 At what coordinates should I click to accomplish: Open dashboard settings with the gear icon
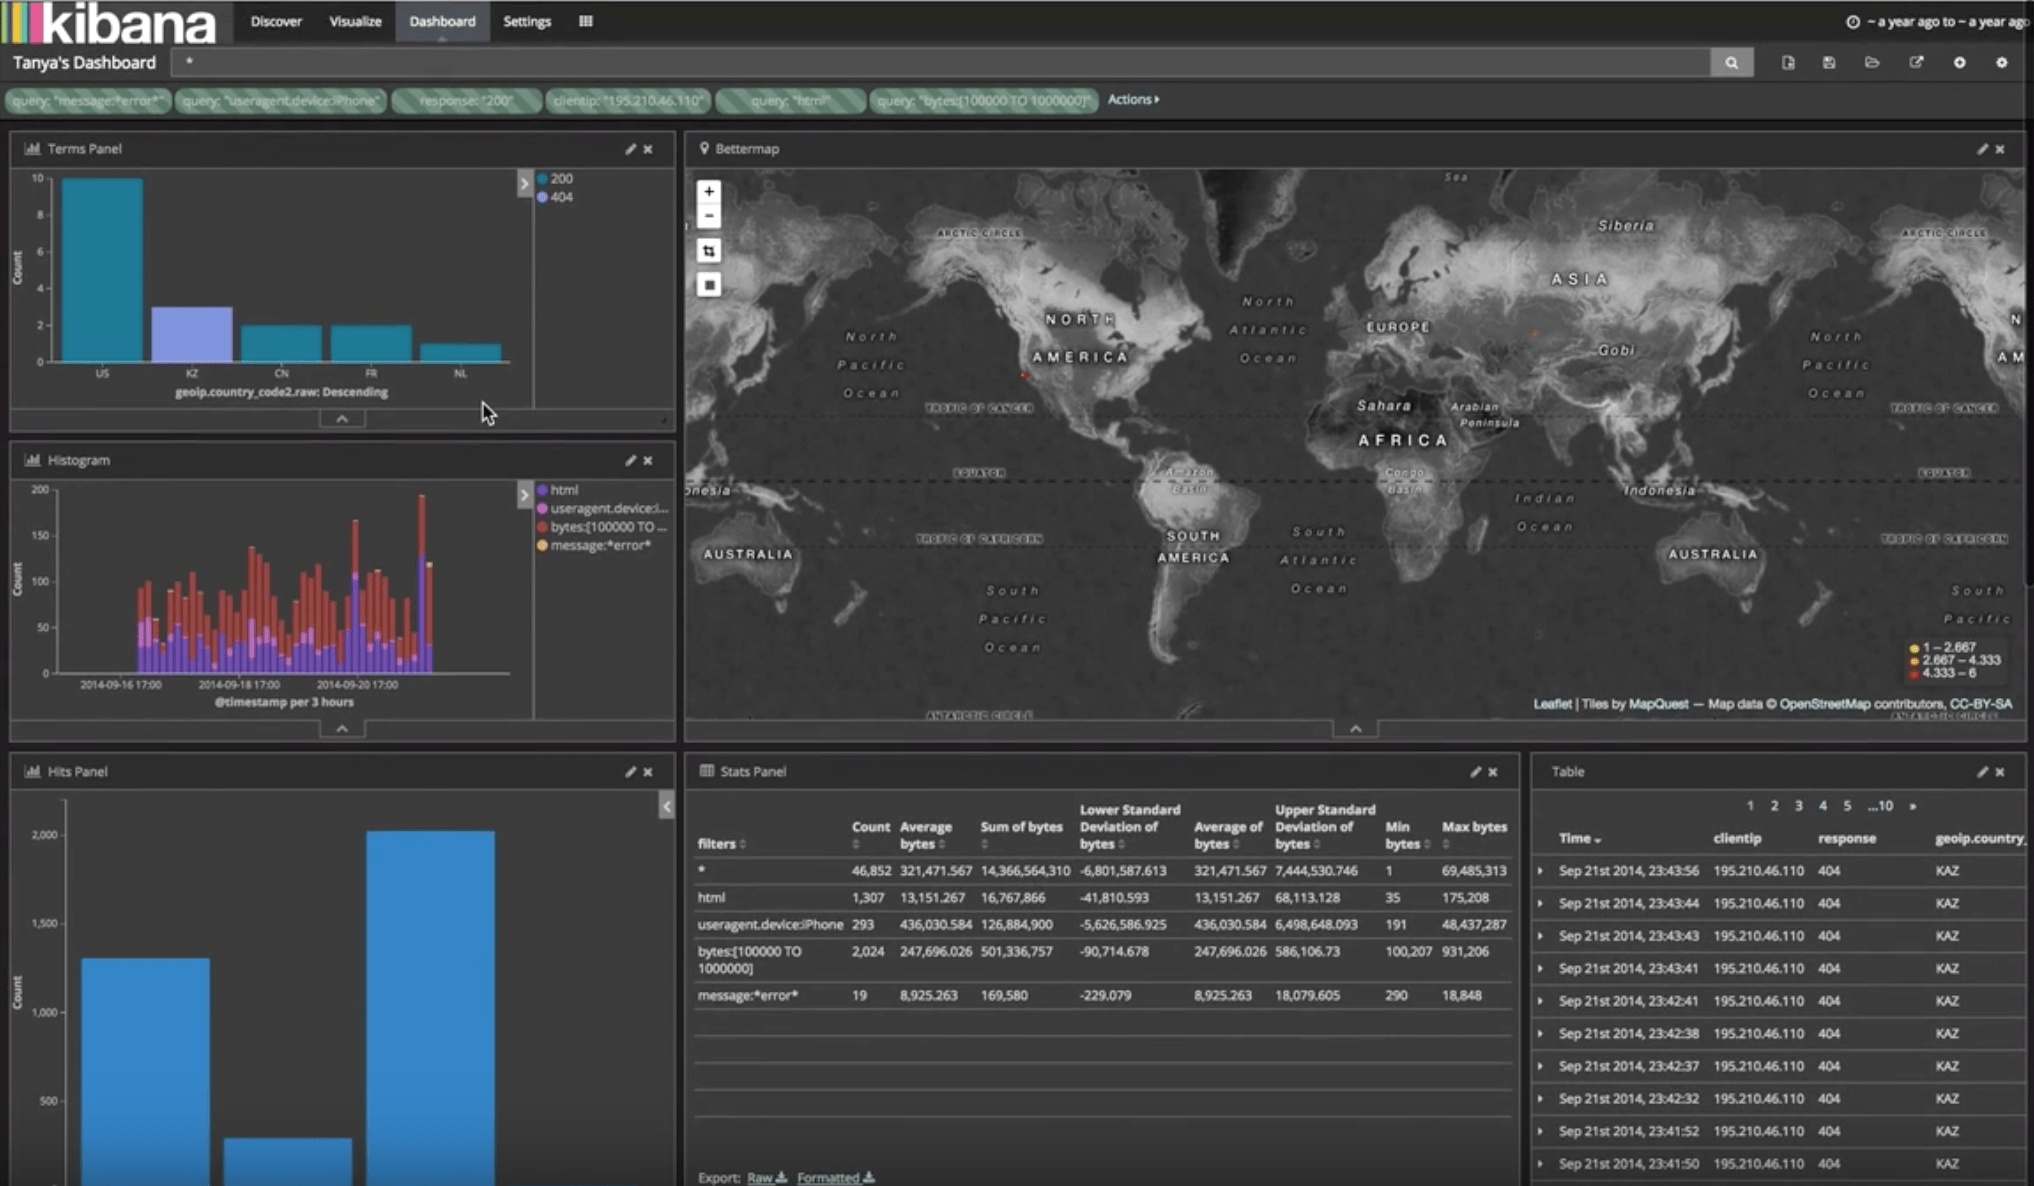click(x=2002, y=62)
